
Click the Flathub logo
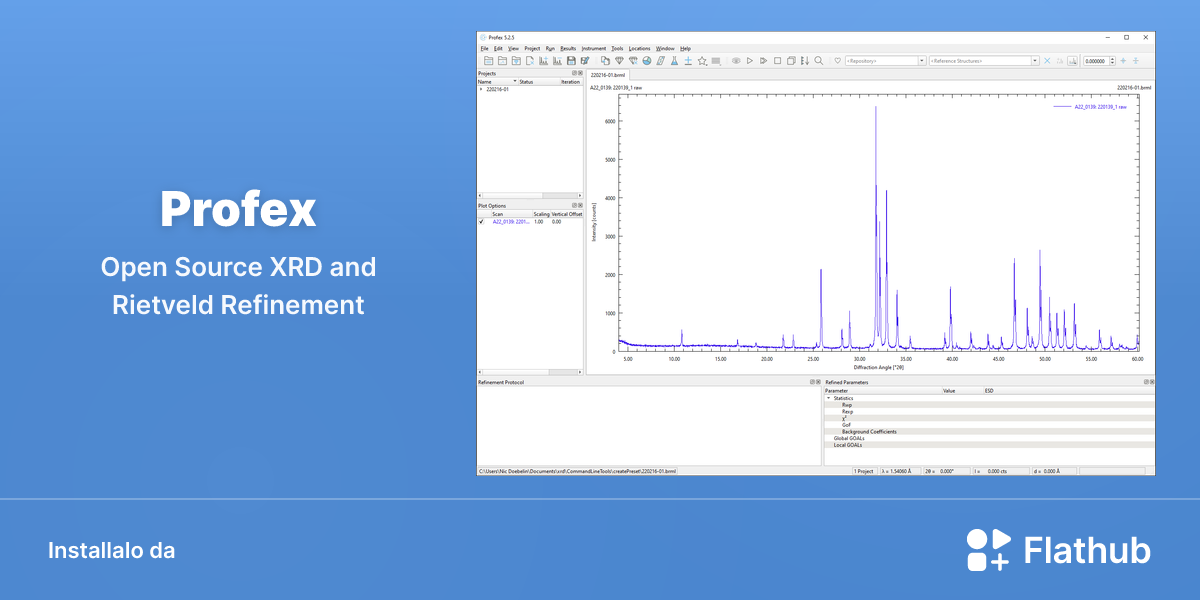1058,550
